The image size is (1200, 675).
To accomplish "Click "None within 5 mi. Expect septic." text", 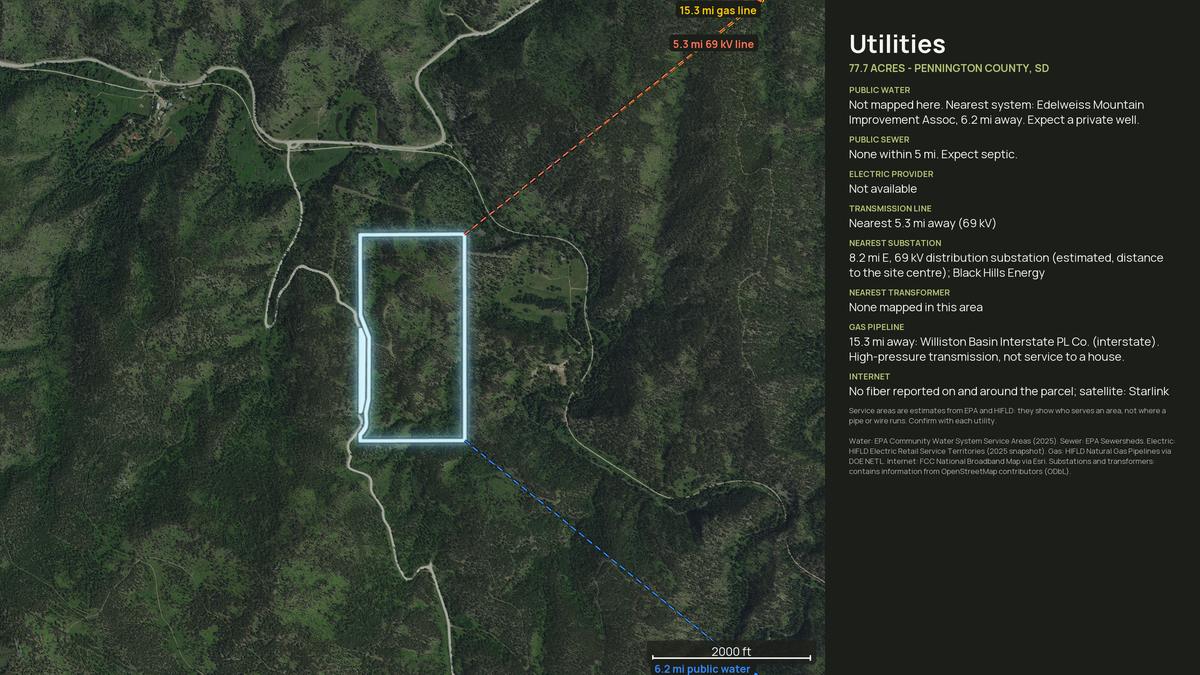I will pyautogui.click(x=933, y=154).
